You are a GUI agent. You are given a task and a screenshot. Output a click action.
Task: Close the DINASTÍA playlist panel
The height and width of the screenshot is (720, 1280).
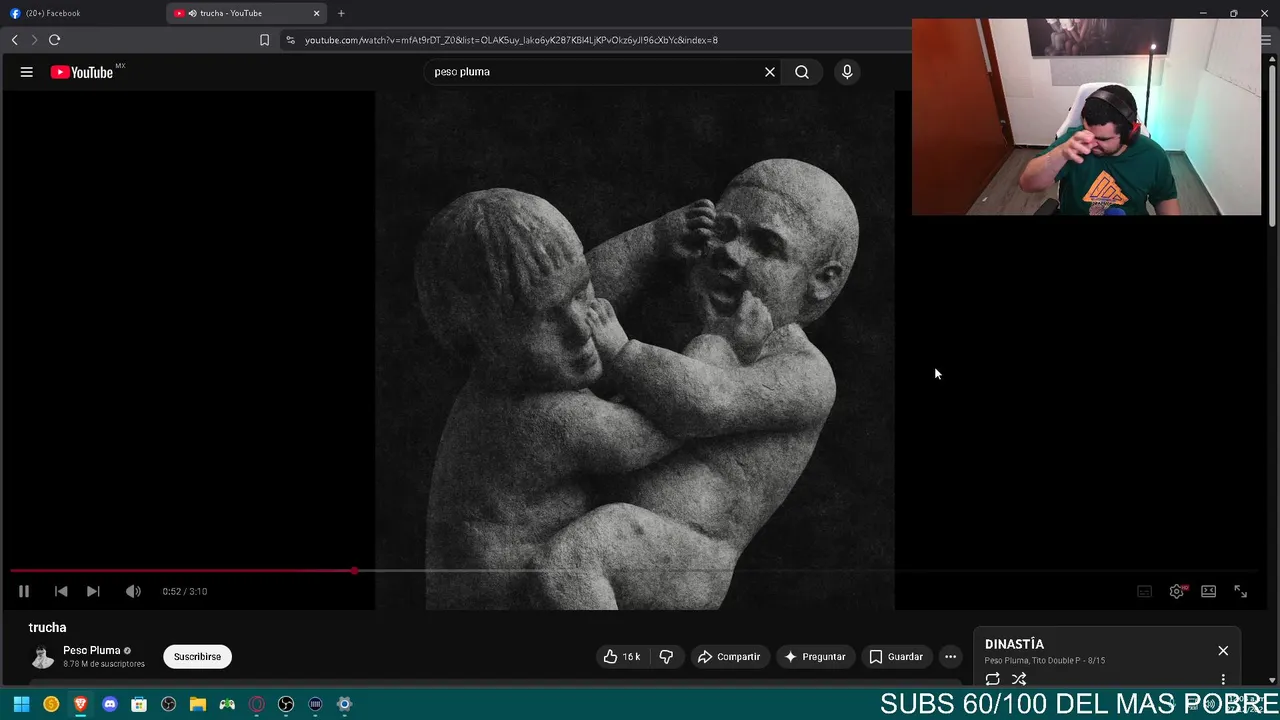(1223, 651)
